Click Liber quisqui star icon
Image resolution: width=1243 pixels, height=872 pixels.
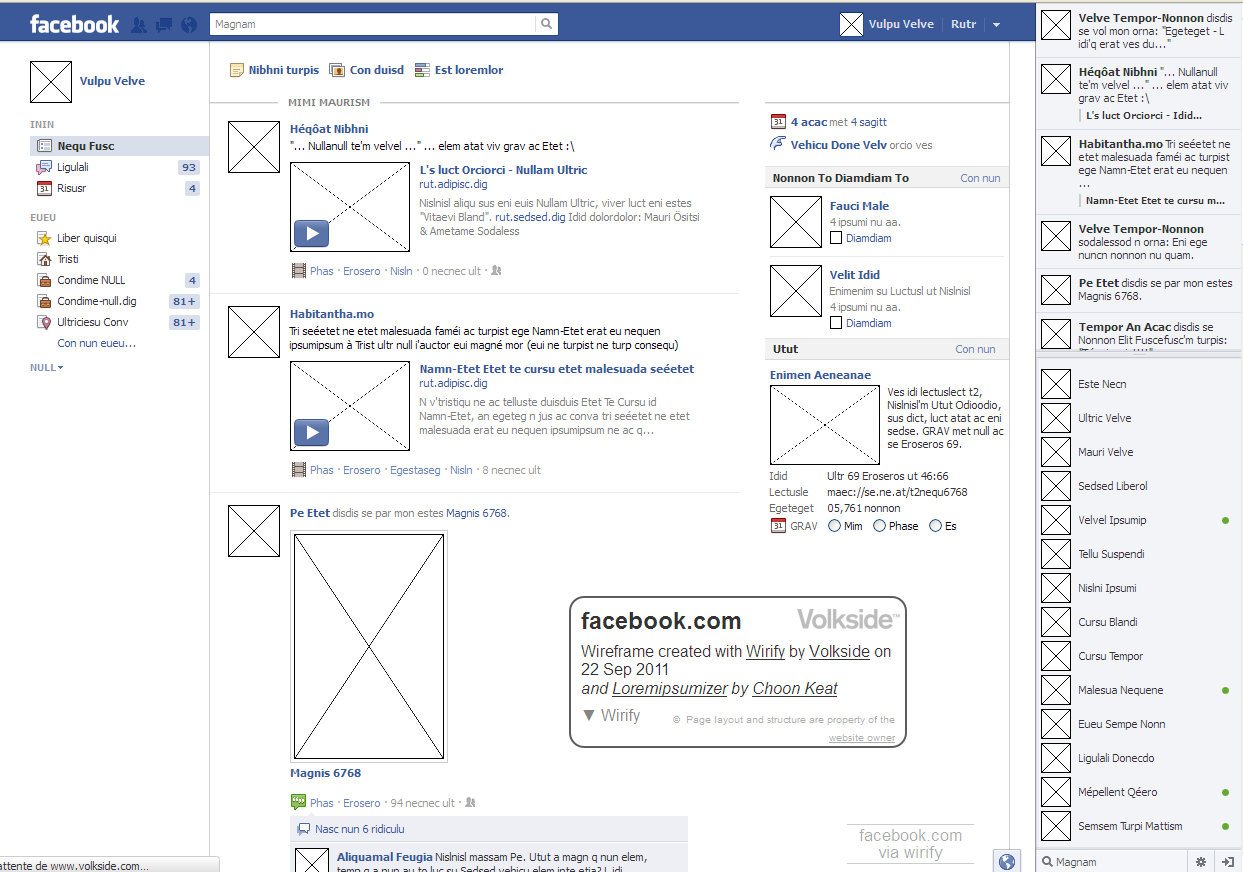click(44, 238)
